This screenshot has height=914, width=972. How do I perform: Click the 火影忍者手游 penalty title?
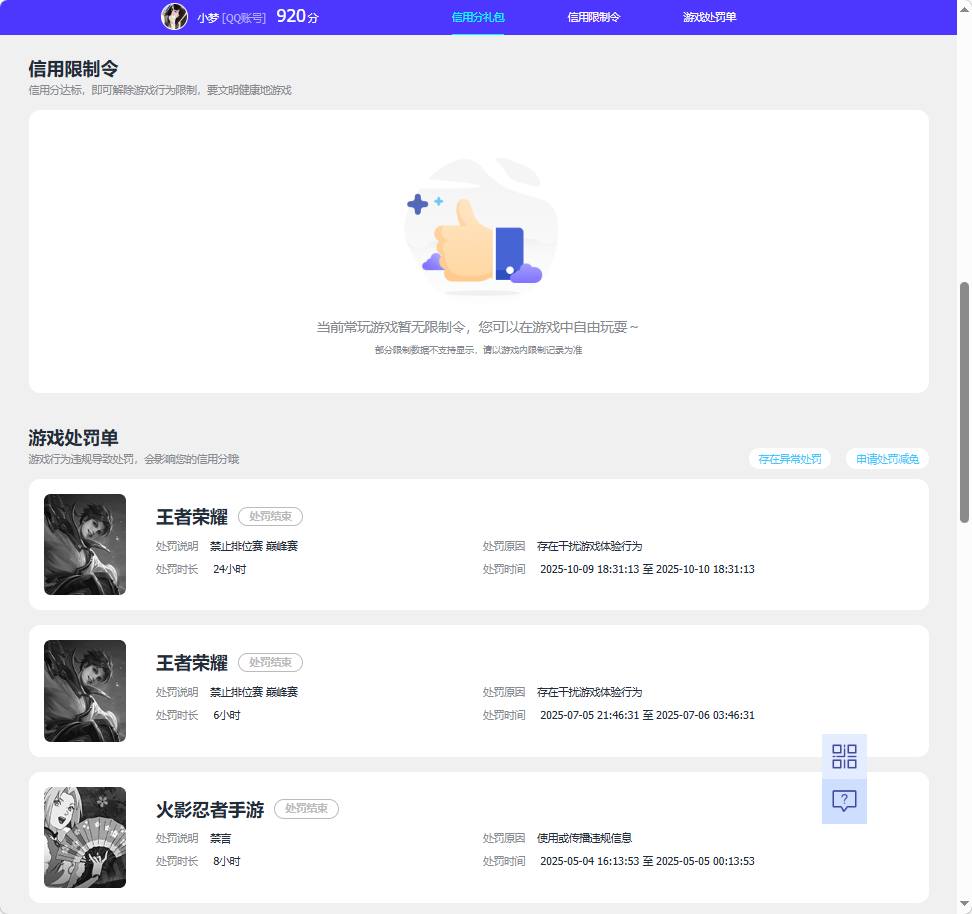click(211, 810)
